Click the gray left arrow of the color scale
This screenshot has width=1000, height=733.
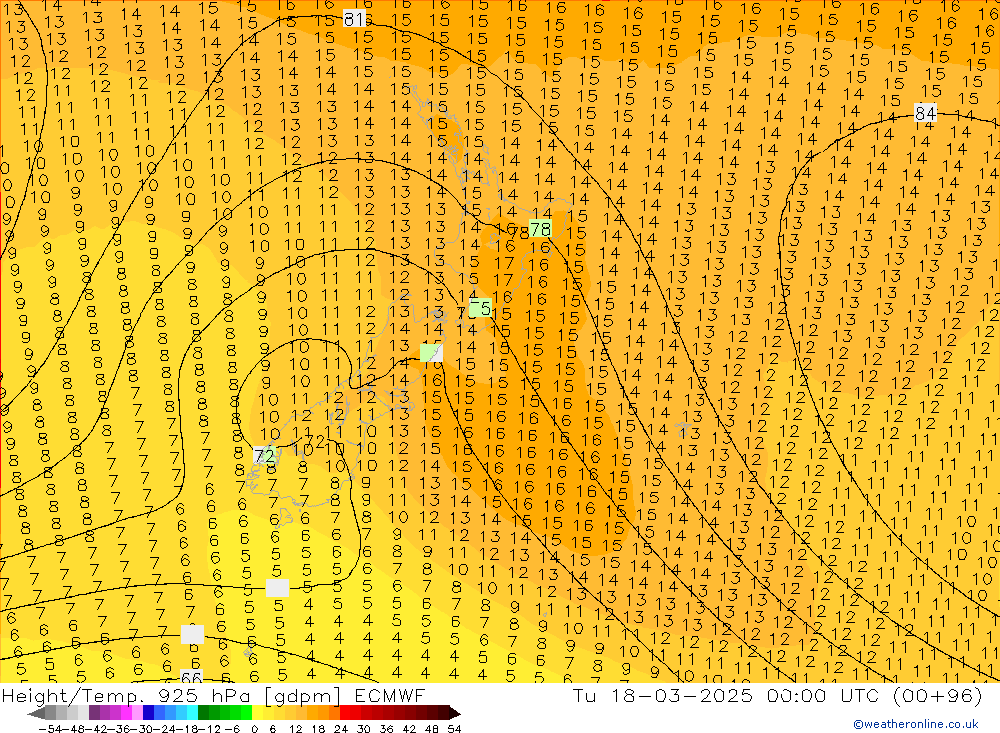tap(36, 713)
